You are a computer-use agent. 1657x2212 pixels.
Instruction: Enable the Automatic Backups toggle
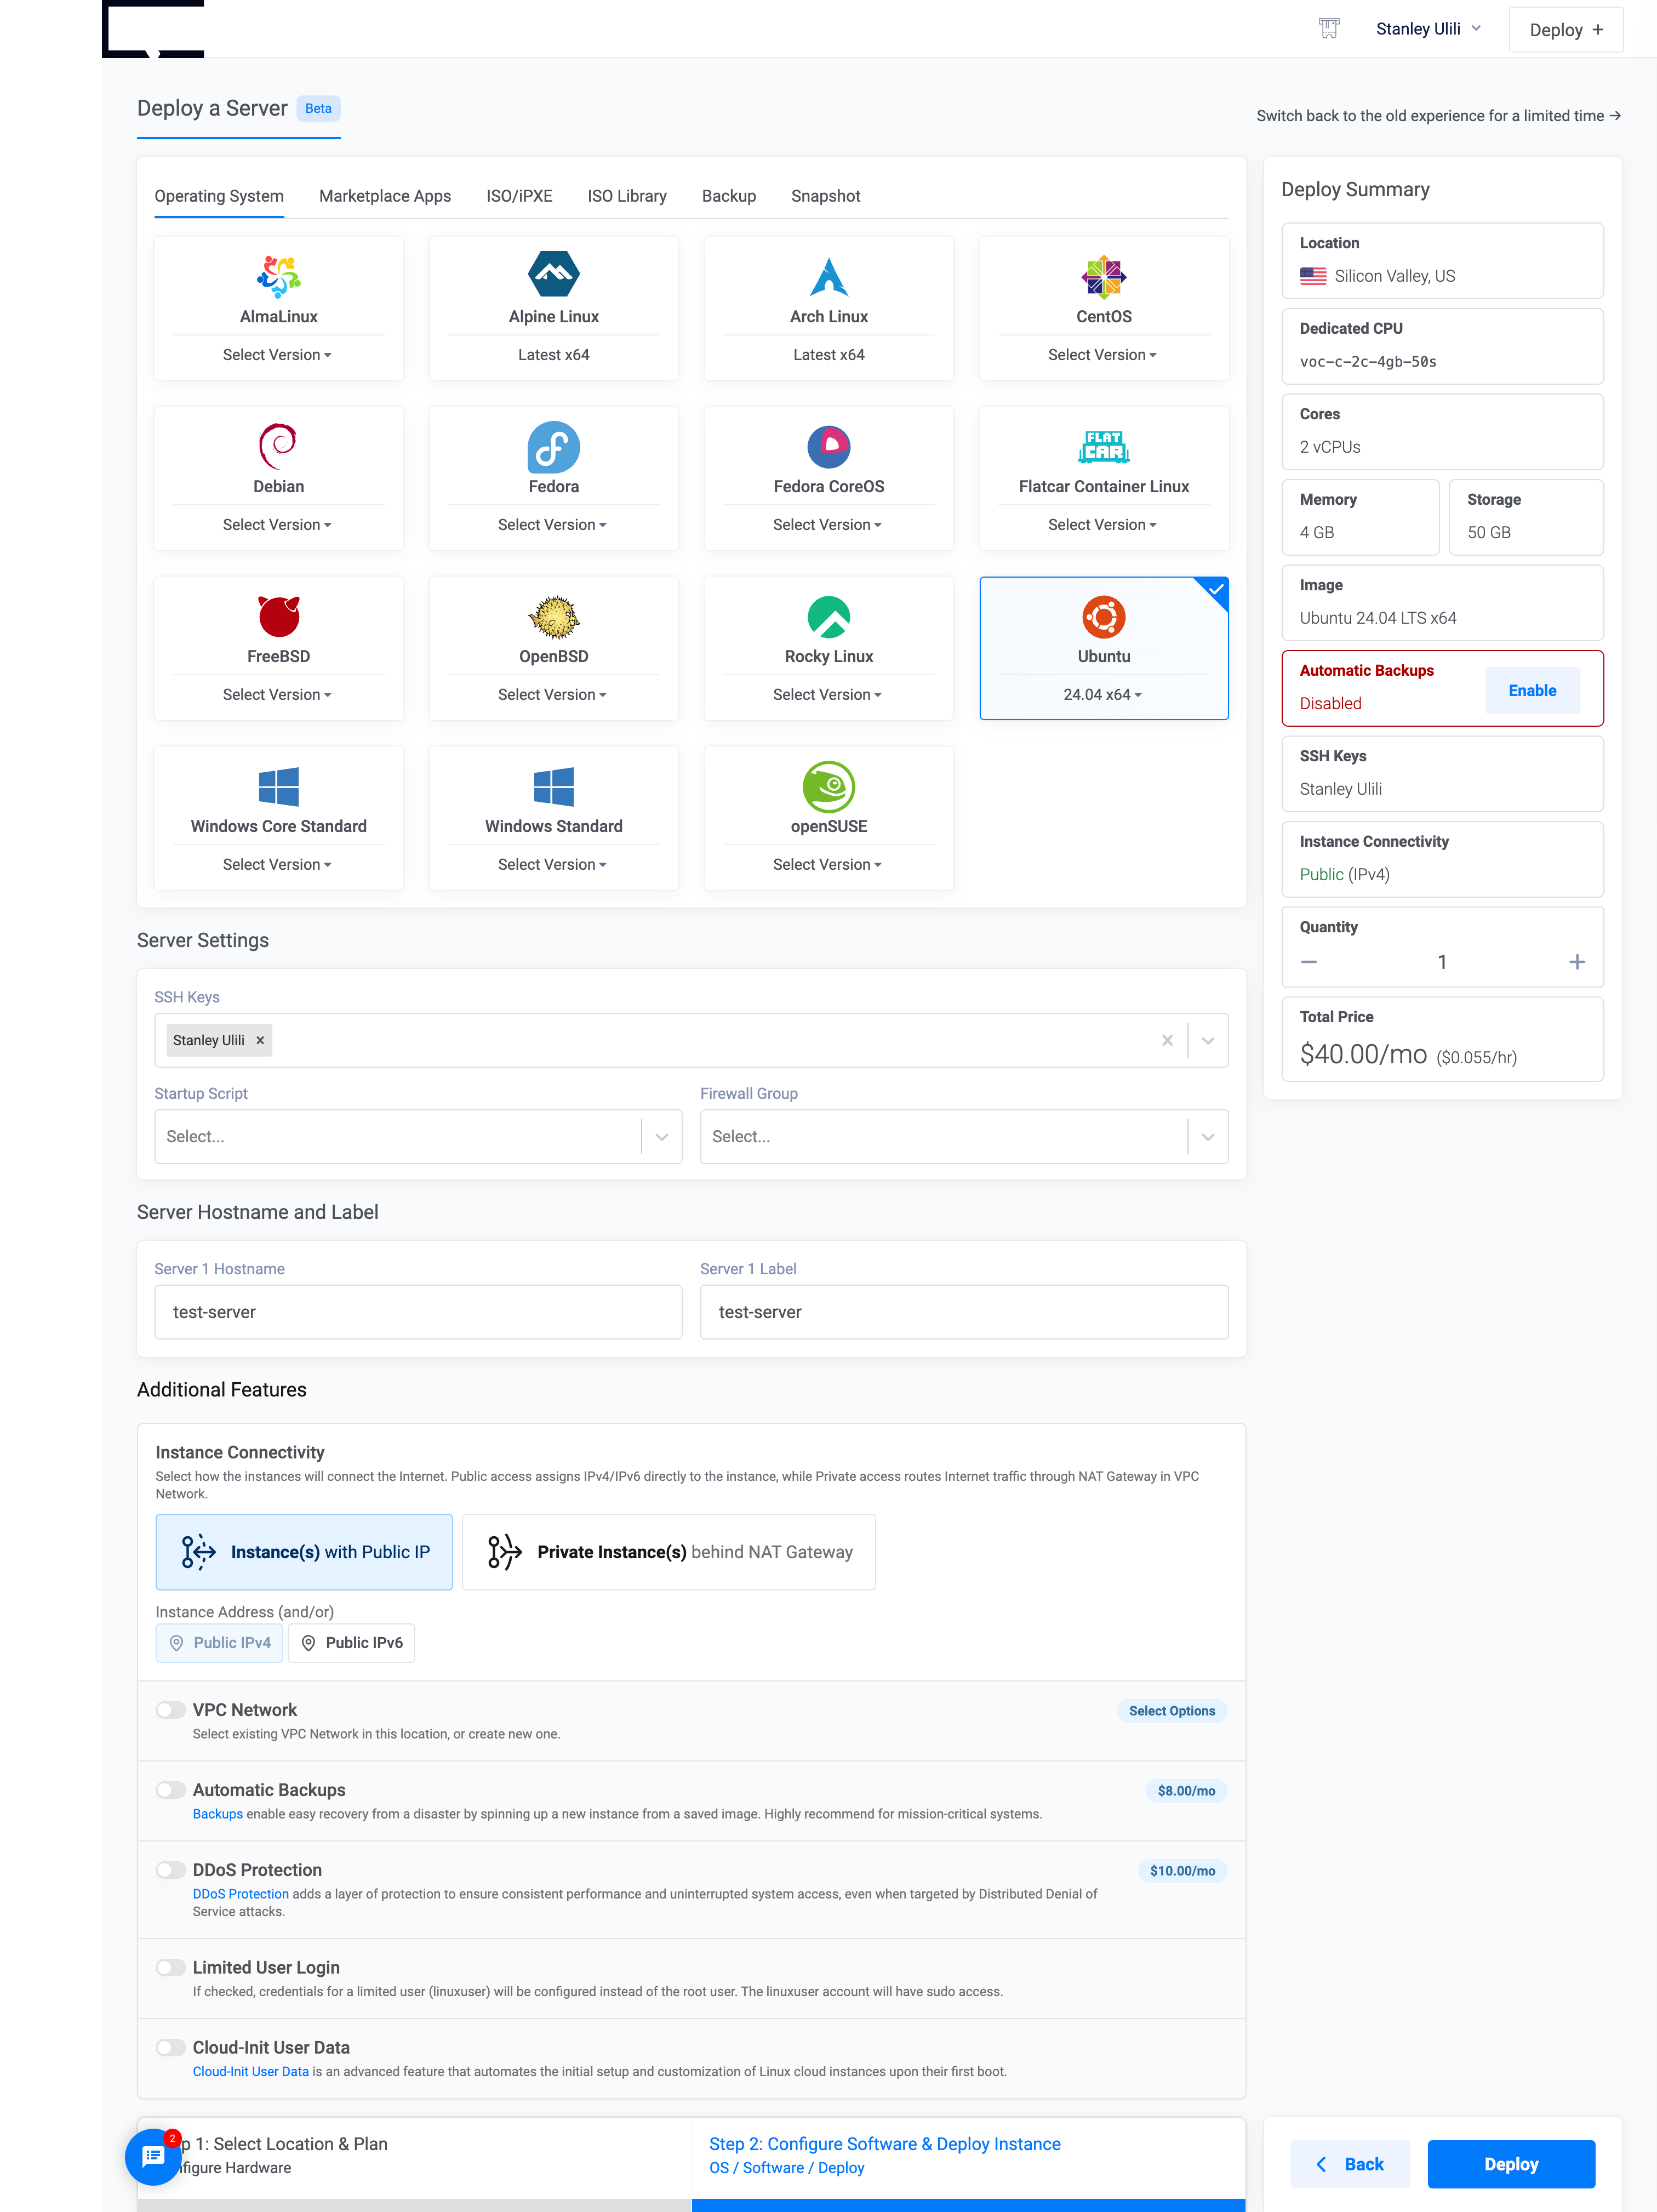[170, 1790]
